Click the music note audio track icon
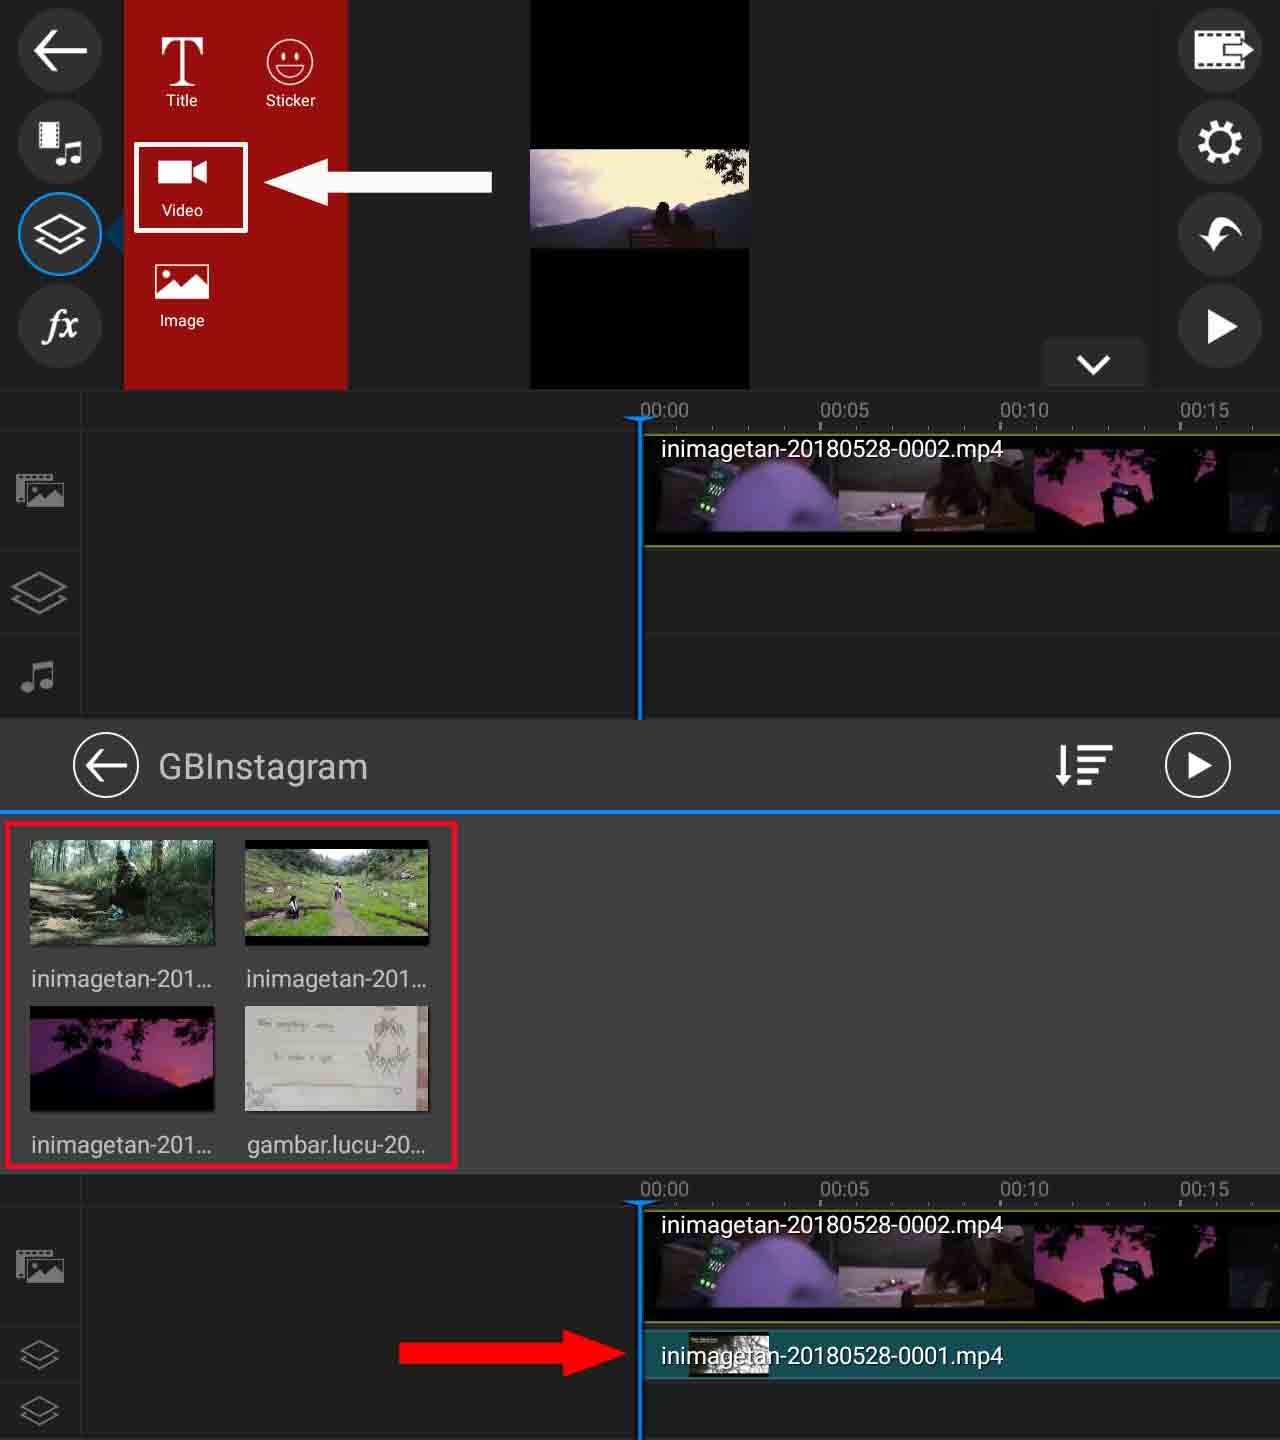Screen dimensions: 1280x1440 [38, 677]
